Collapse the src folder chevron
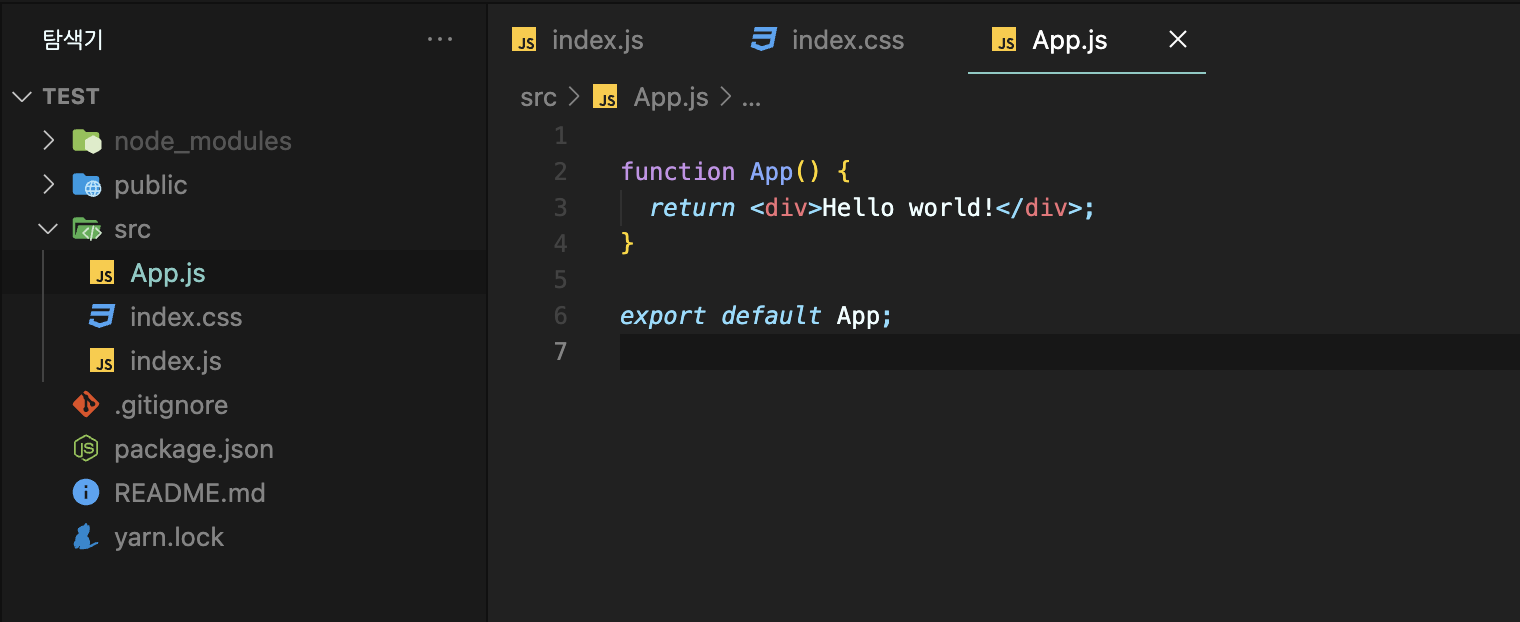Screen dimensions: 1520x622 48,229
